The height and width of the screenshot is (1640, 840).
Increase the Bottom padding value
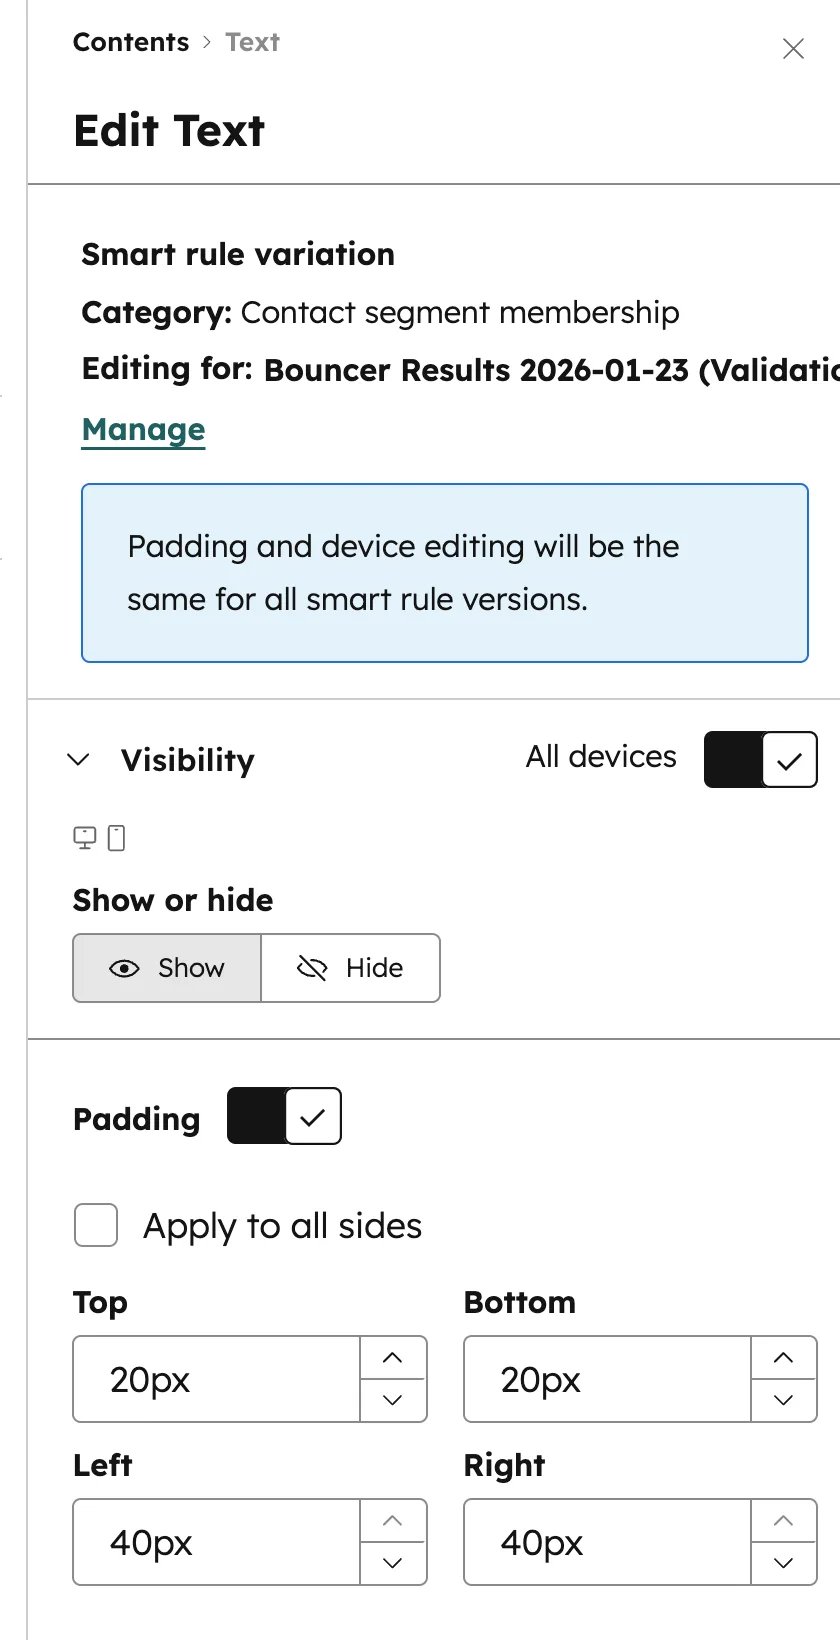(784, 1358)
